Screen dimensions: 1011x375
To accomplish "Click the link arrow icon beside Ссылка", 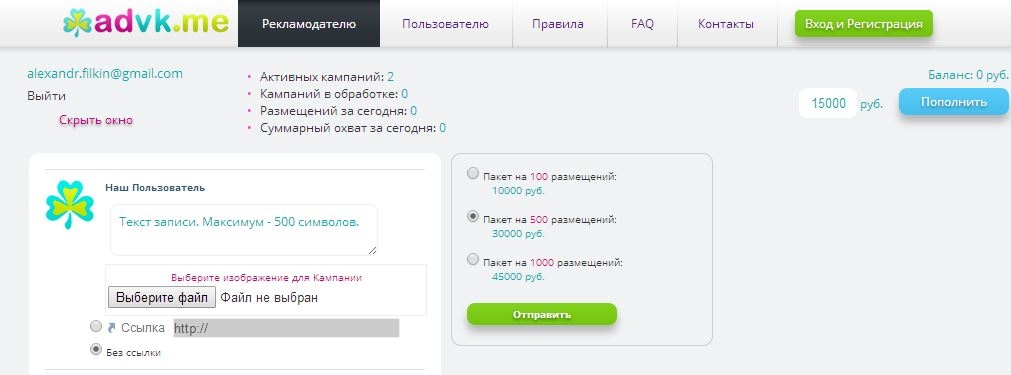I will click(112, 328).
